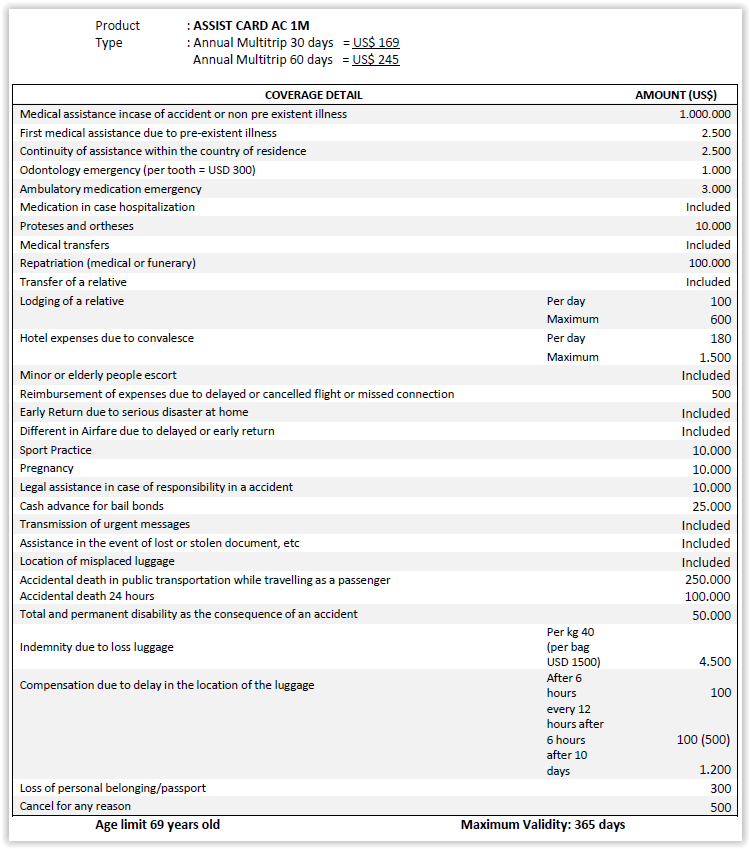750x849 pixels.
Task: Click the 'Pregnancy' row text
Action: 47,468
